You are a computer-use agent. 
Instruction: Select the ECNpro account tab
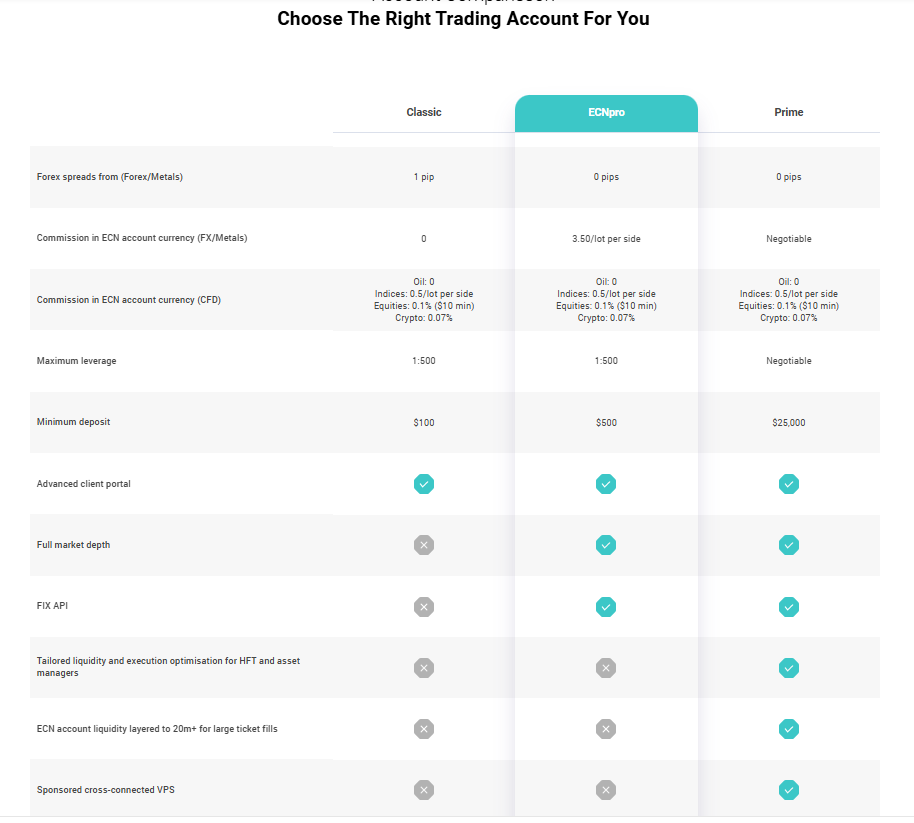(x=606, y=112)
